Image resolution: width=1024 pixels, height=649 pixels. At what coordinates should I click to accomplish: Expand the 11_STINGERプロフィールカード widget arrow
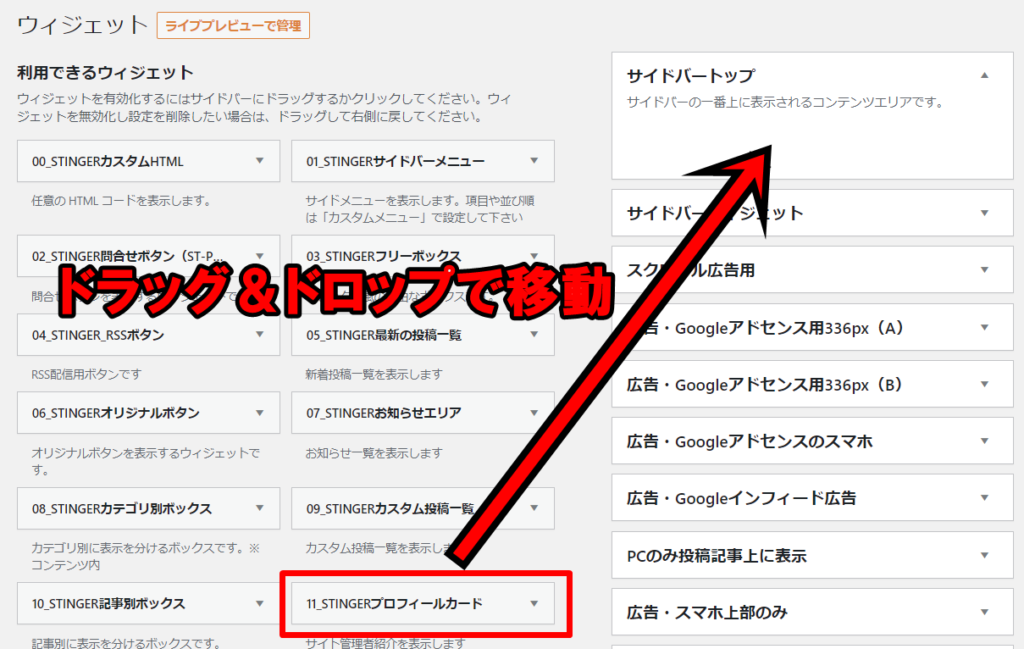click(534, 603)
